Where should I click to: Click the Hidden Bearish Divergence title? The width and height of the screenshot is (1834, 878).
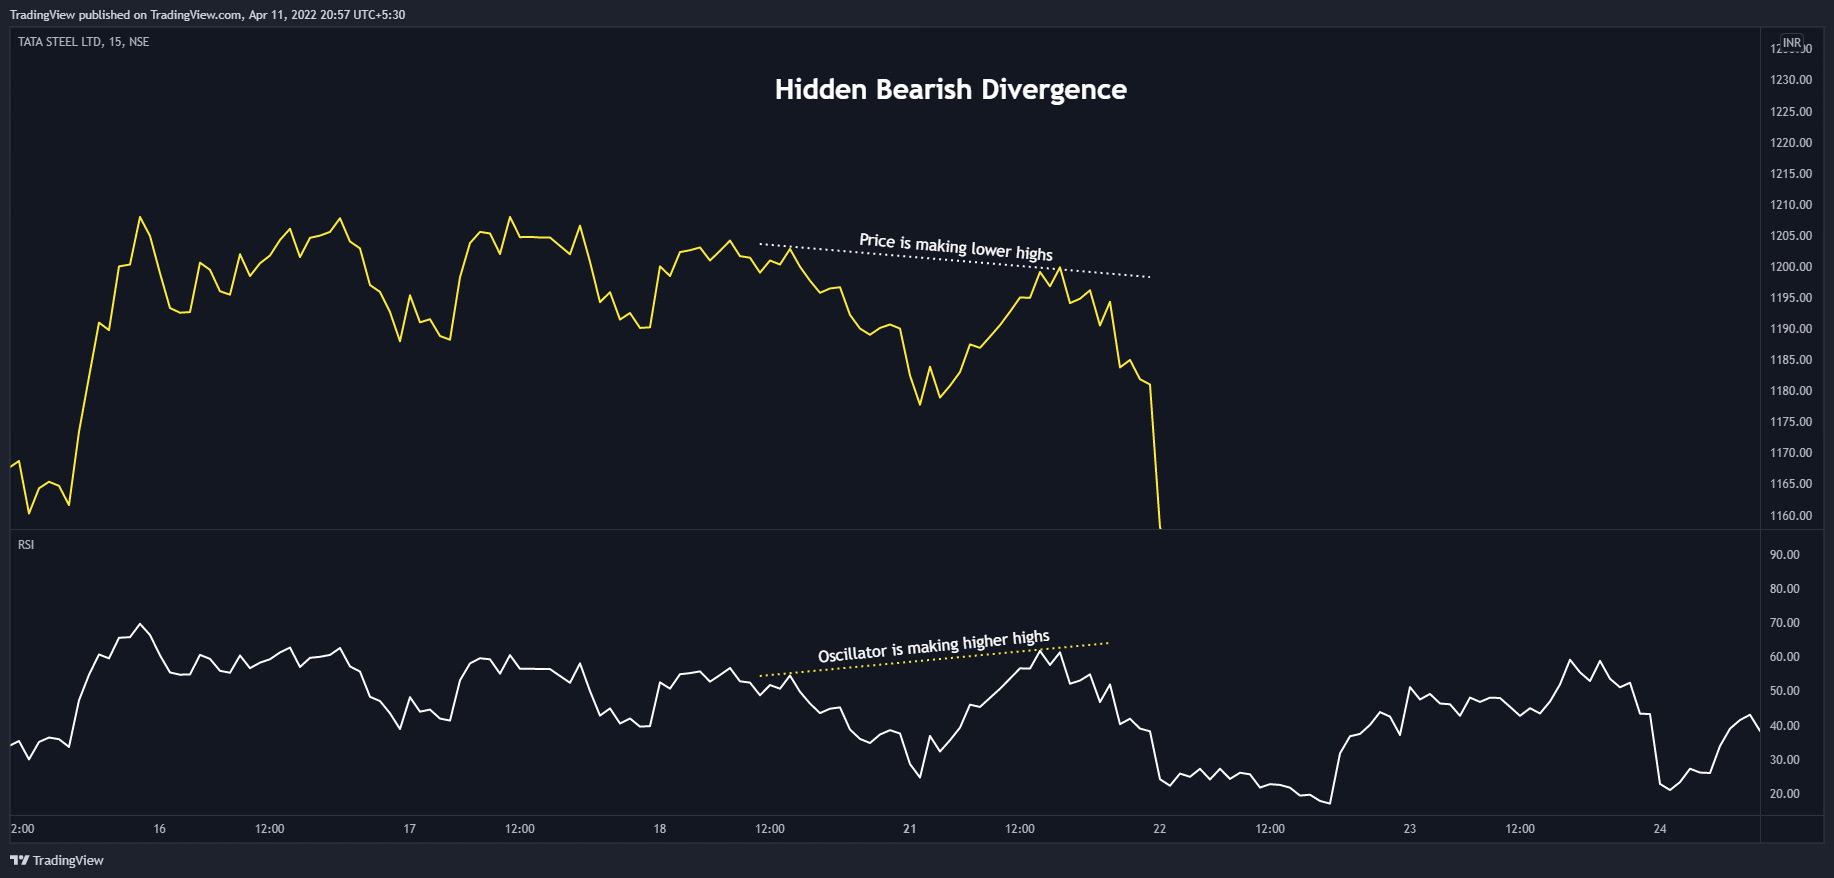[x=951, y=89]
